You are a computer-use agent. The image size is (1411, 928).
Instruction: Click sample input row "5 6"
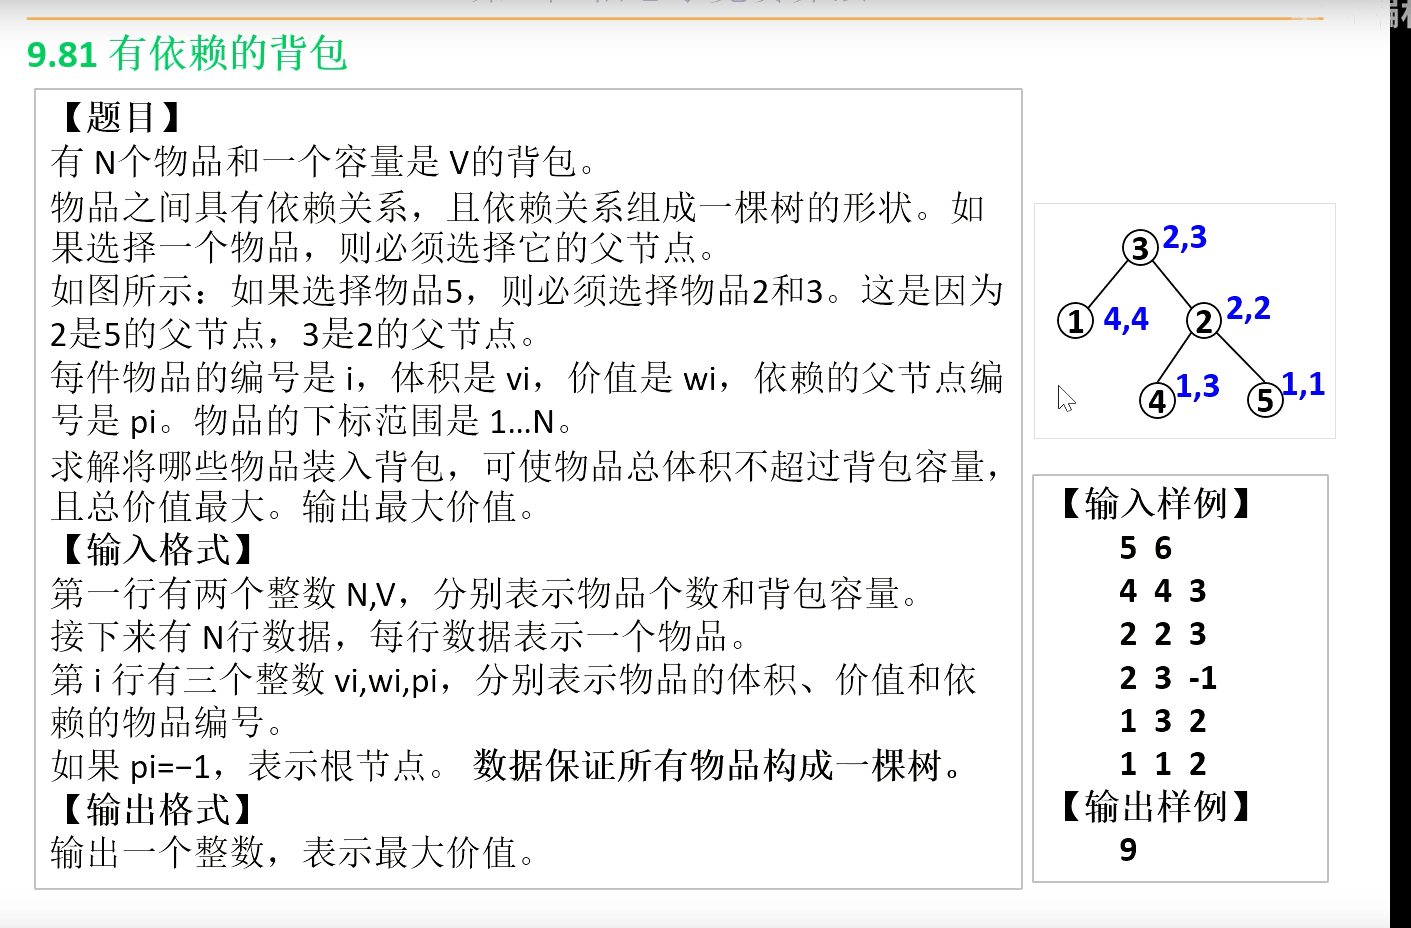click(x=1146, y=548)
